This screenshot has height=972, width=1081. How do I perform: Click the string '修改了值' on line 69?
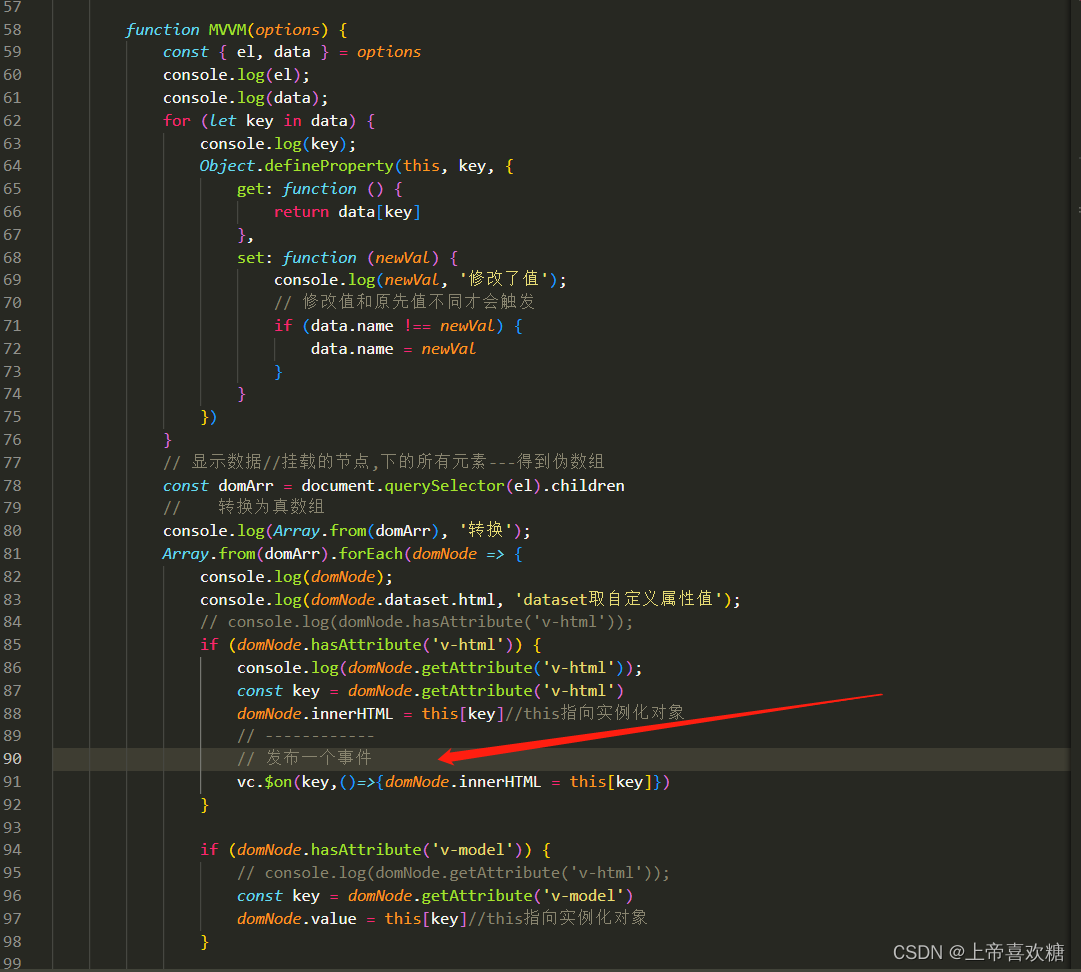coord(503,279)
